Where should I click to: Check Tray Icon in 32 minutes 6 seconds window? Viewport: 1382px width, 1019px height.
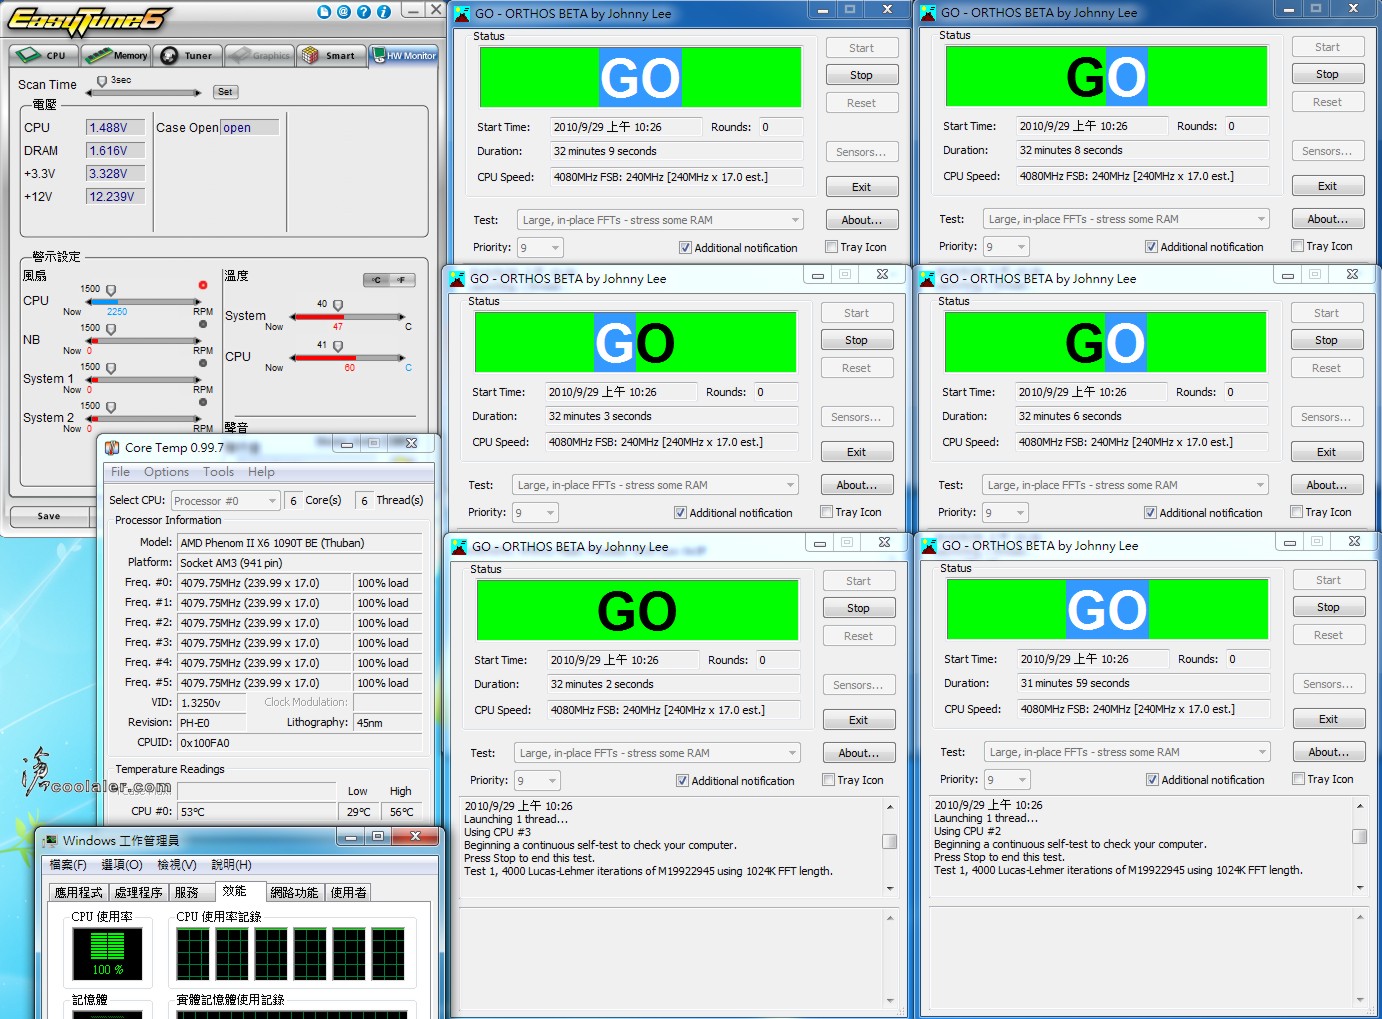coord(1296,512)
